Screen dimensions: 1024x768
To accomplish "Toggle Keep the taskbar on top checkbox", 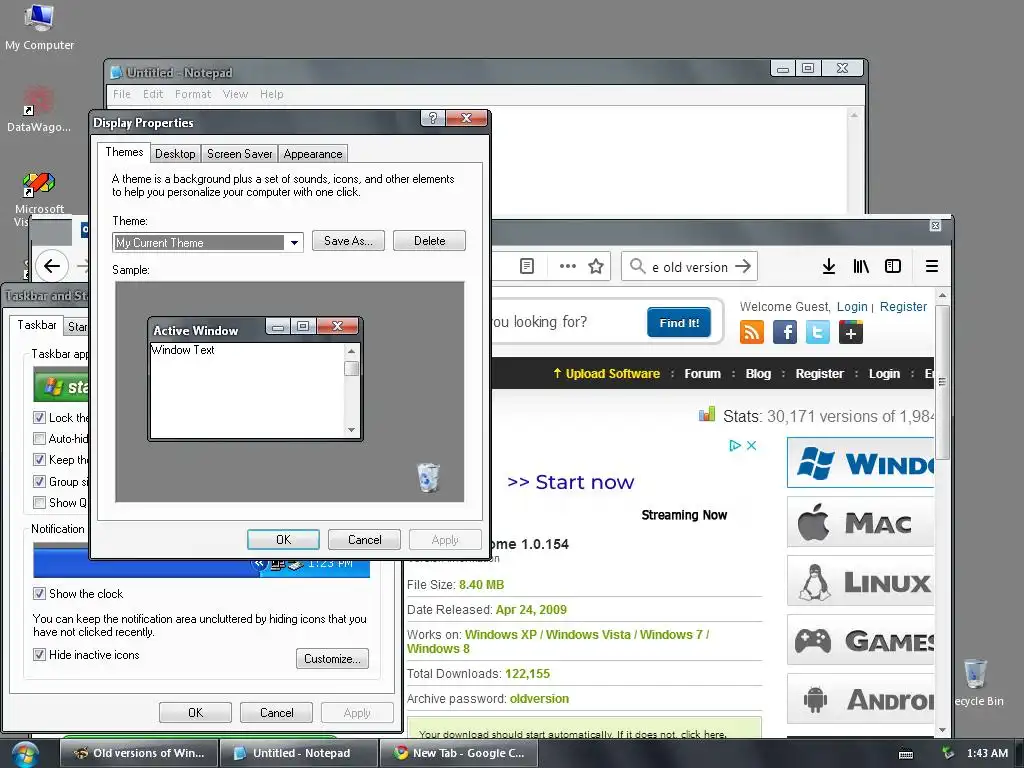I will click(39, 460).
